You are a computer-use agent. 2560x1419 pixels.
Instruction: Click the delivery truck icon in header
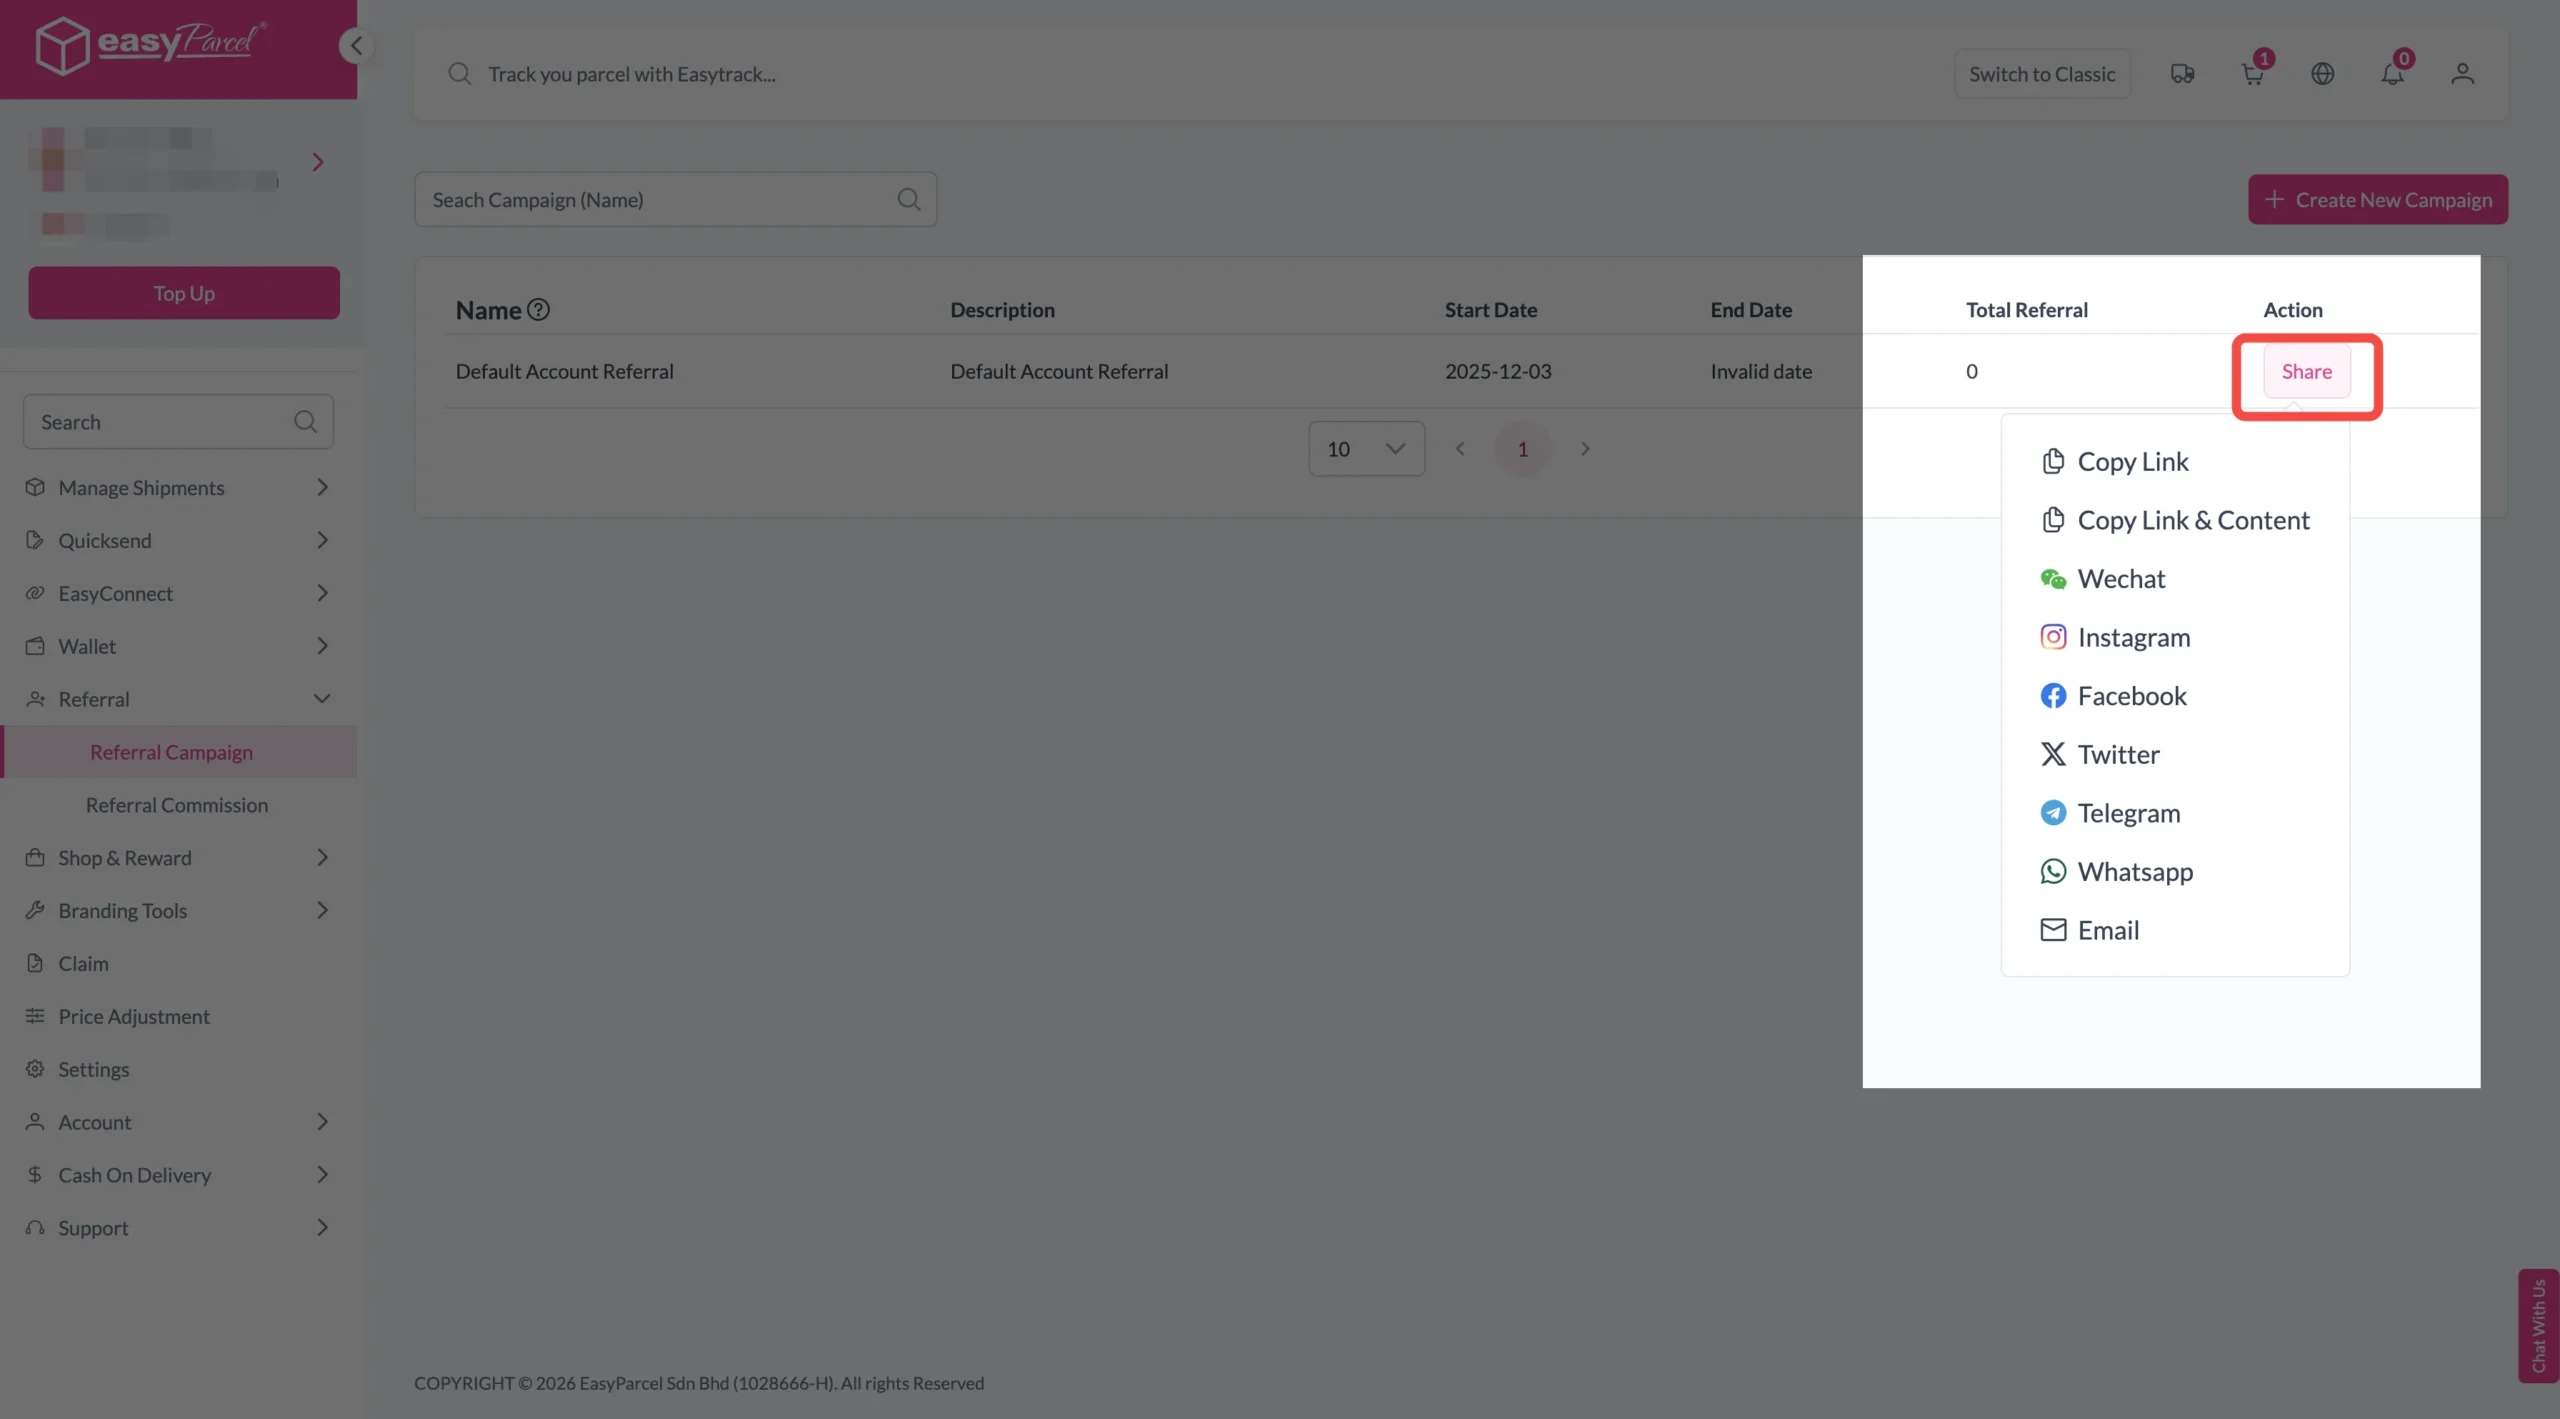2182,74
